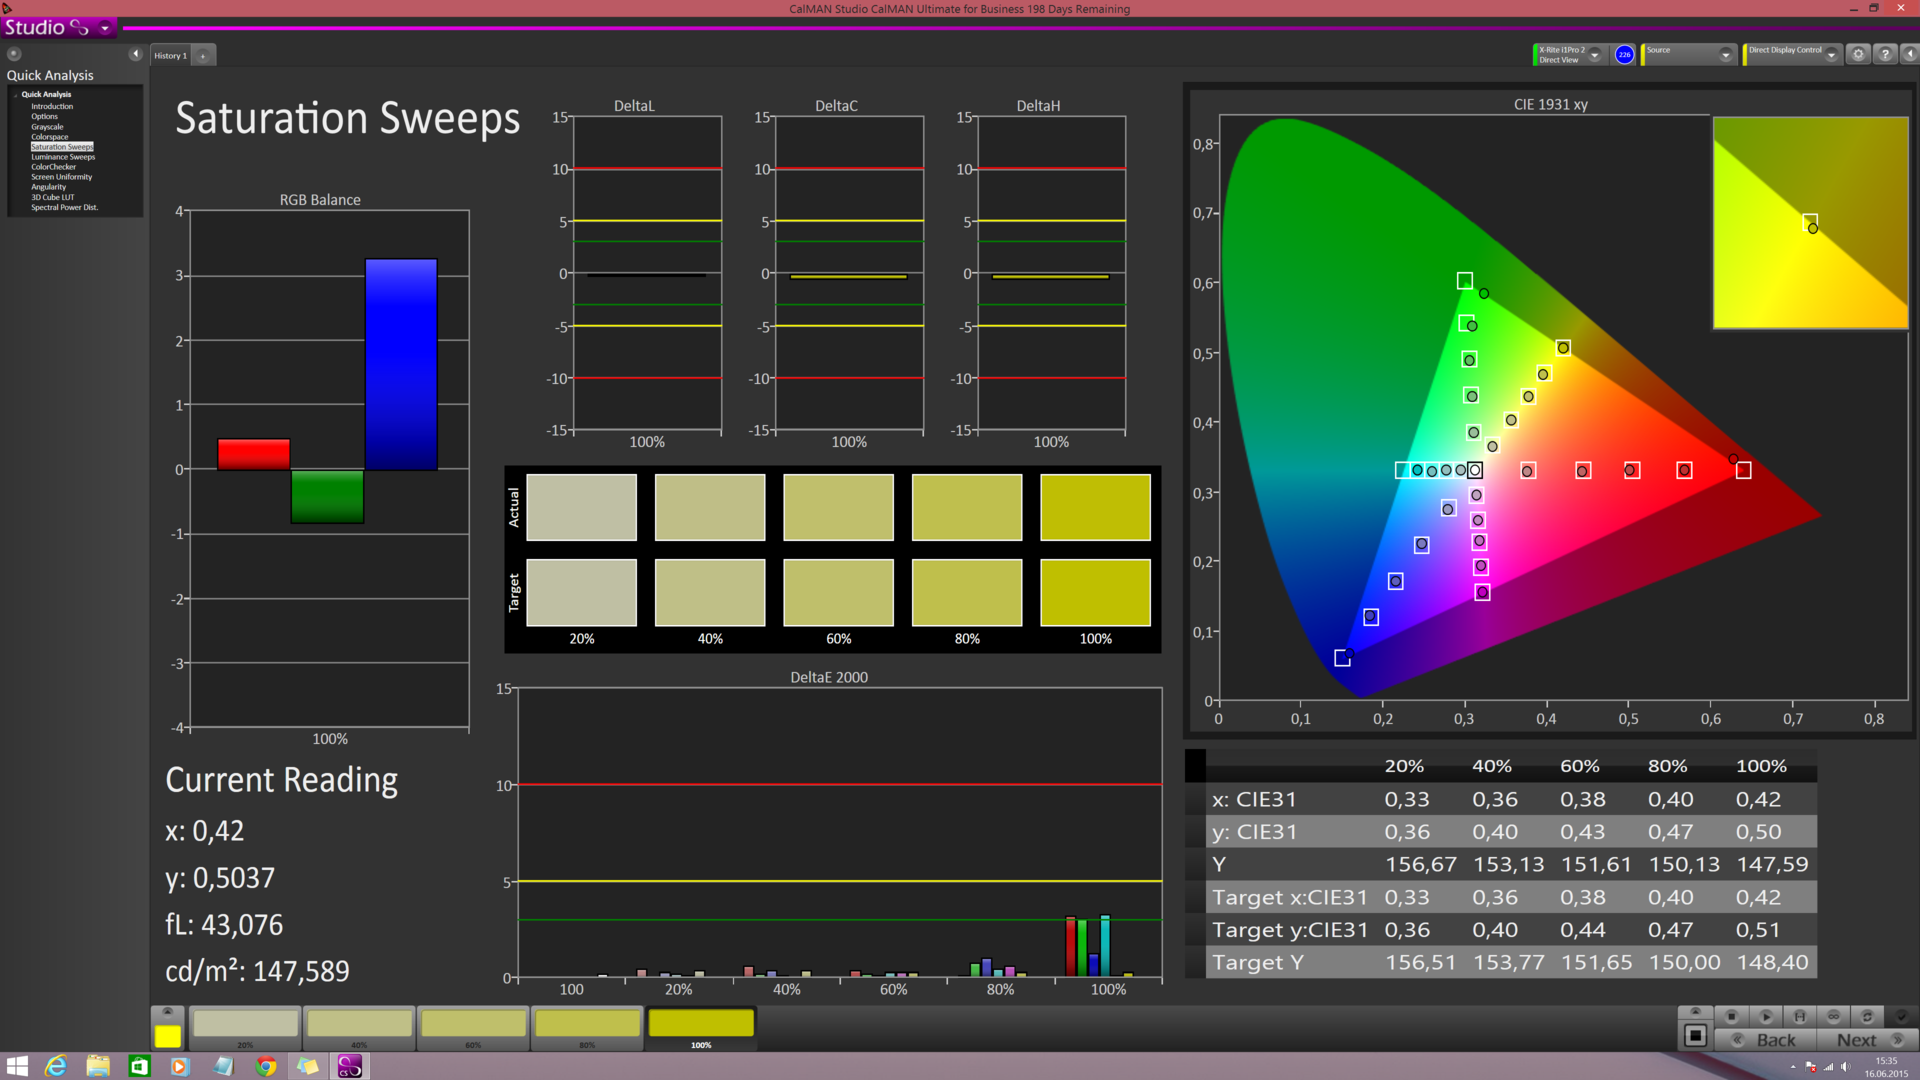This screenshot has height=1080, width=1920.
Task: Open the settings gear icon
Action: [x=1858, y=55]
